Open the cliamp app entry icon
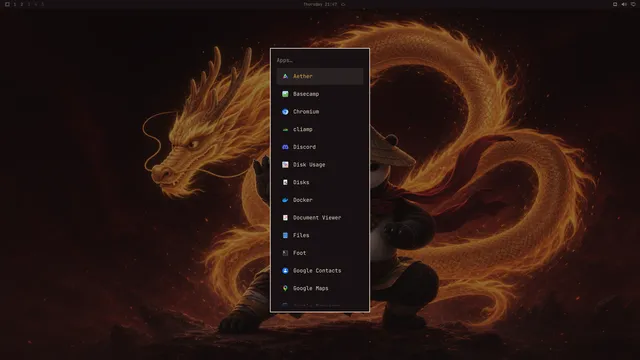The width and height of the screenshot is (640, 360). [285, 129]
